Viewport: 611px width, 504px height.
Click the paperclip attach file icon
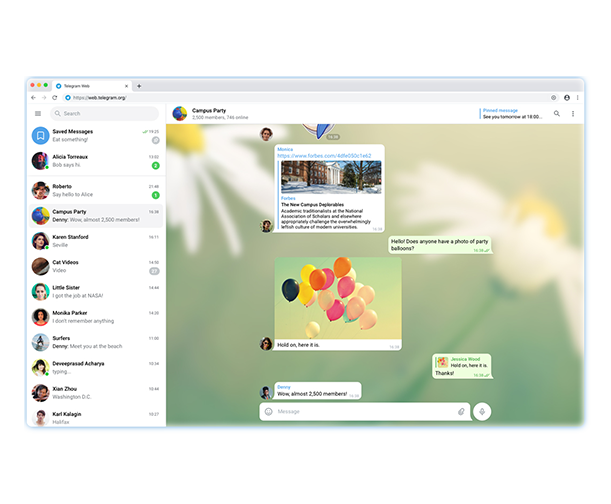point(461,411)
